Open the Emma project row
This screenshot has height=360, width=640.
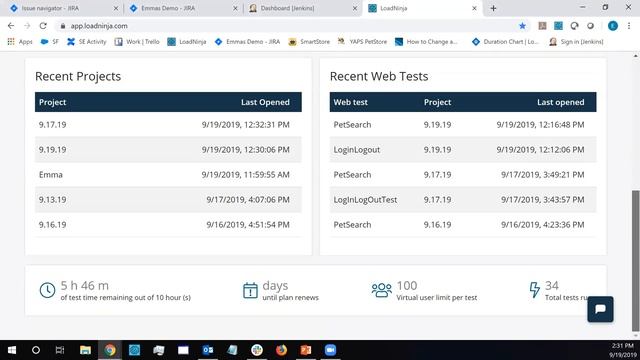(x=168, y=175)
